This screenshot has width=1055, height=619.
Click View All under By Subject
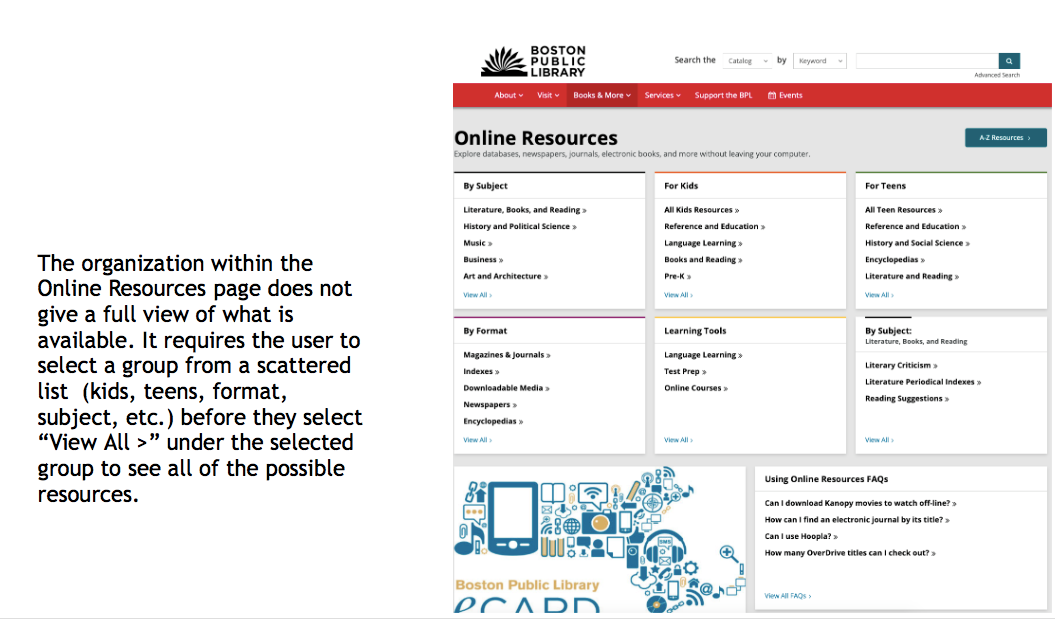[x=477, y=295]
